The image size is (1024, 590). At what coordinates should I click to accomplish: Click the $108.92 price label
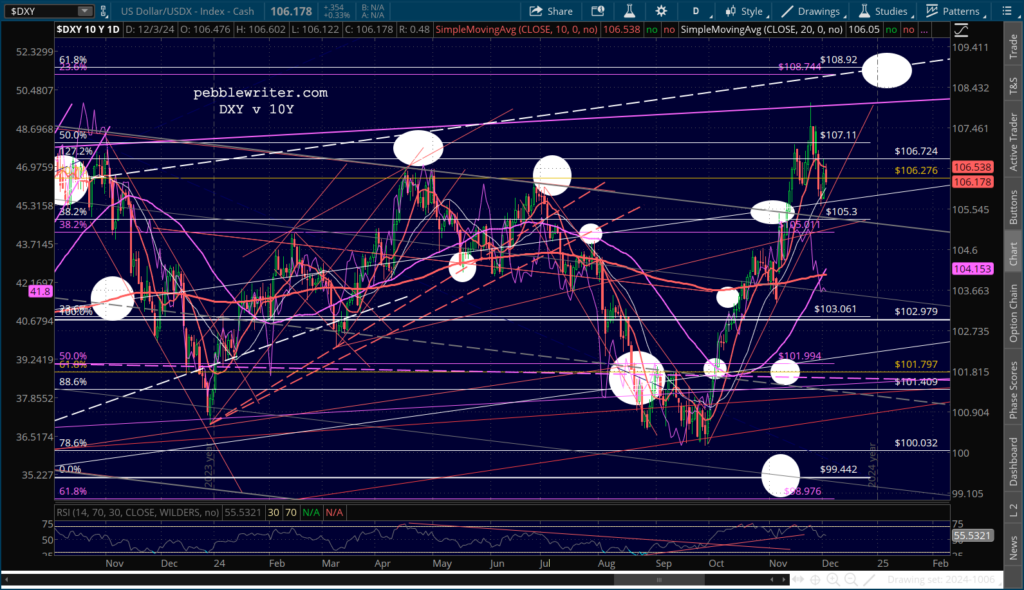point(839,59)
